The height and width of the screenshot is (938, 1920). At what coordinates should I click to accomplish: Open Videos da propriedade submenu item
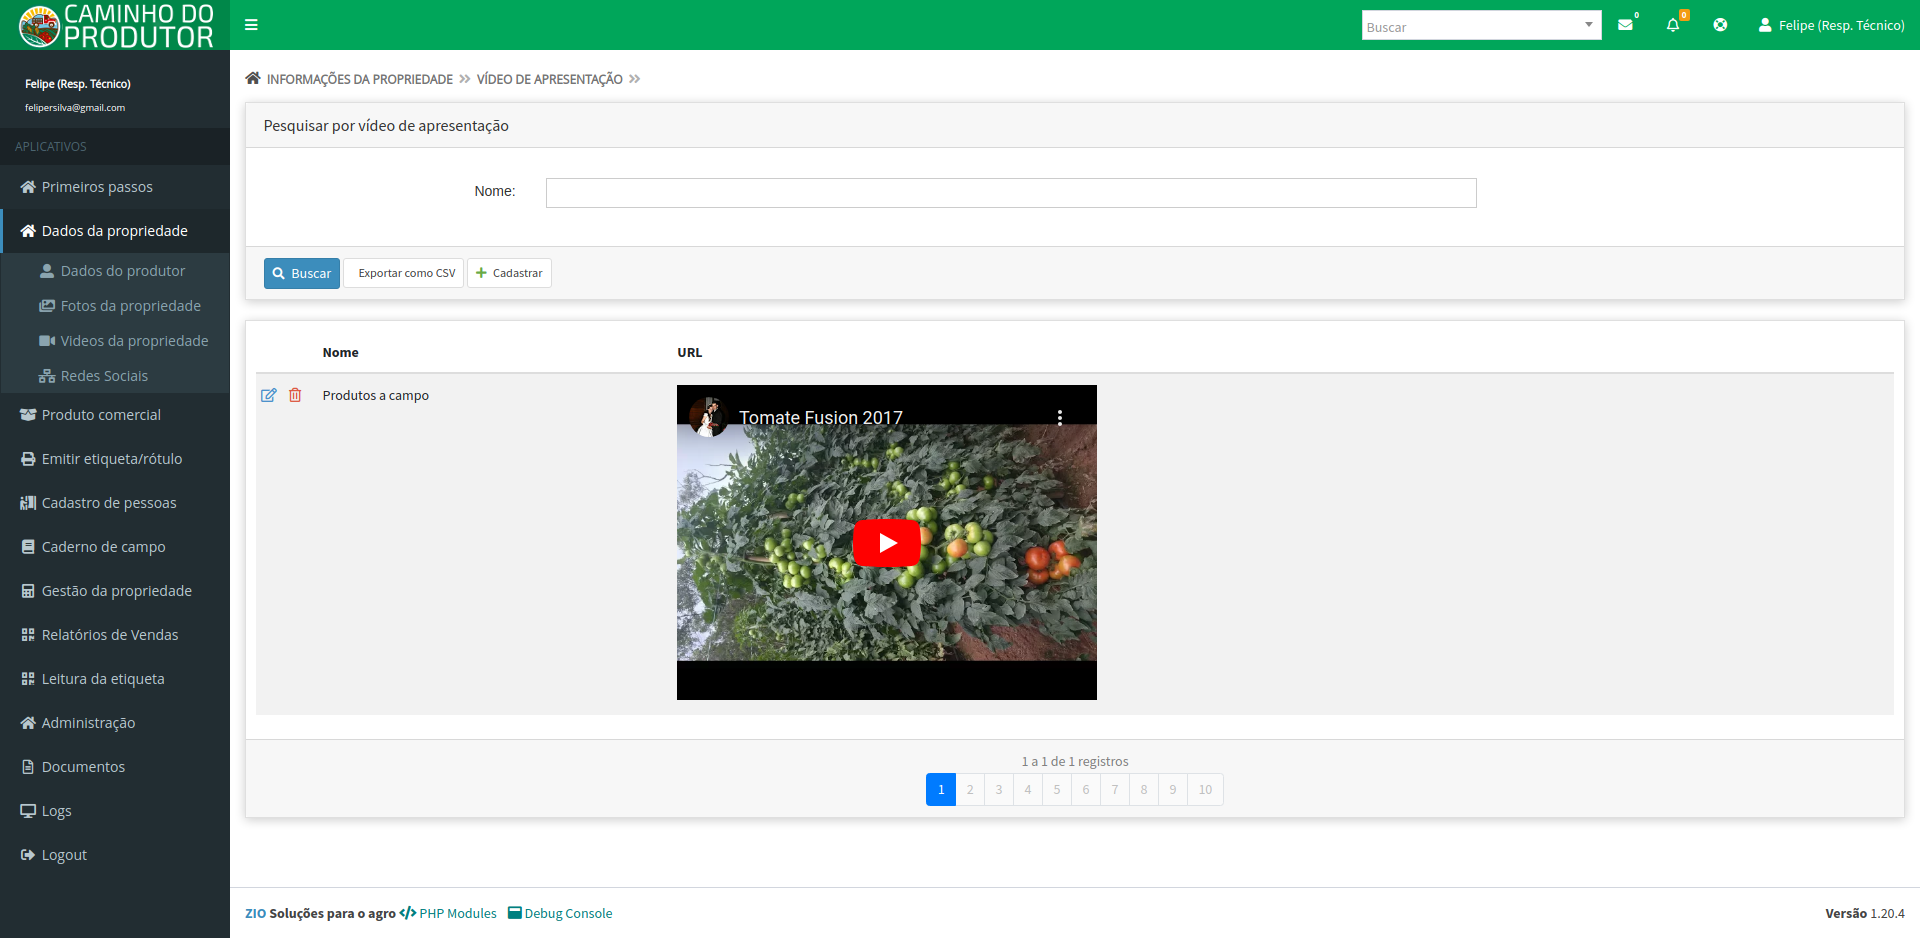click(x=134, y=341)
